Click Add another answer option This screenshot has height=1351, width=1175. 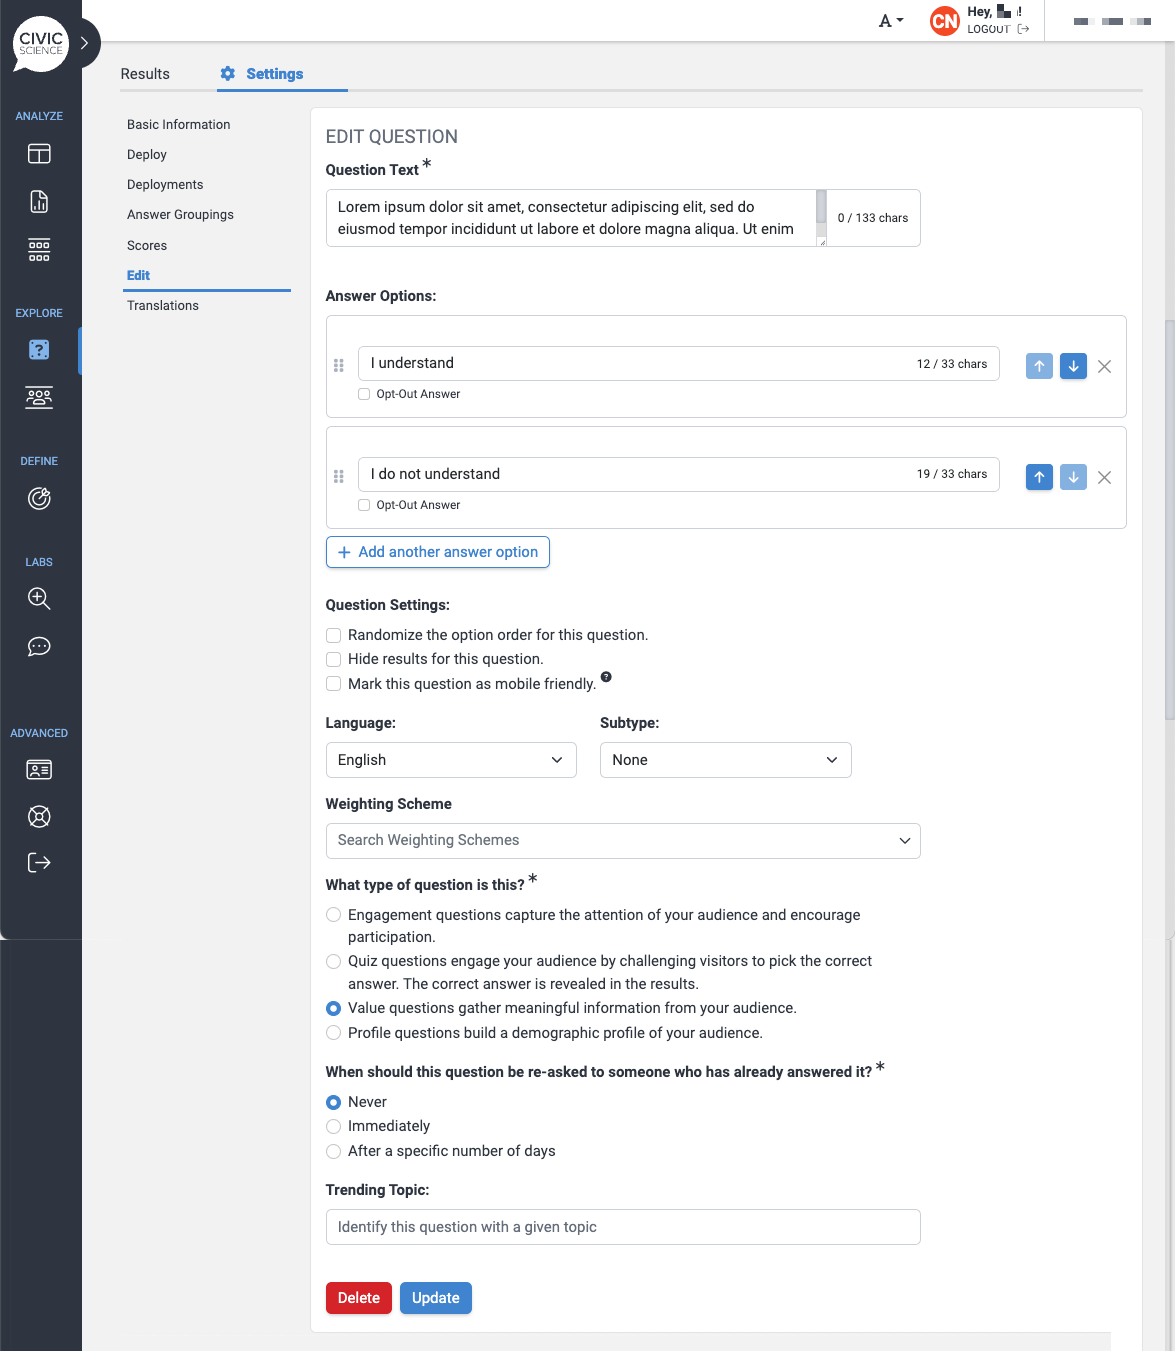pyautogui.click(x=438, y=552)
